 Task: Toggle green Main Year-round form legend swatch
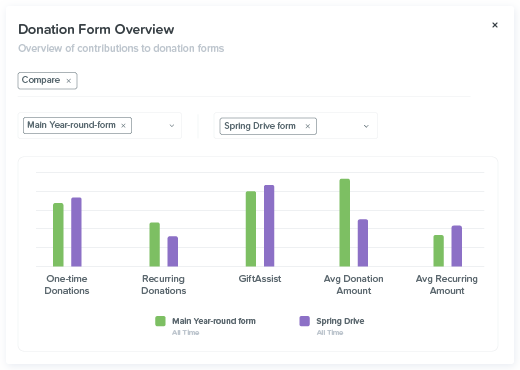pos(160,321)
